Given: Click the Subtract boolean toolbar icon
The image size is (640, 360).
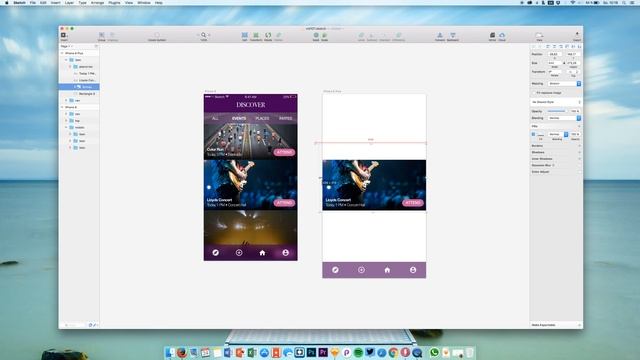Looking at the screenshot, I should [x=372, y=36].
